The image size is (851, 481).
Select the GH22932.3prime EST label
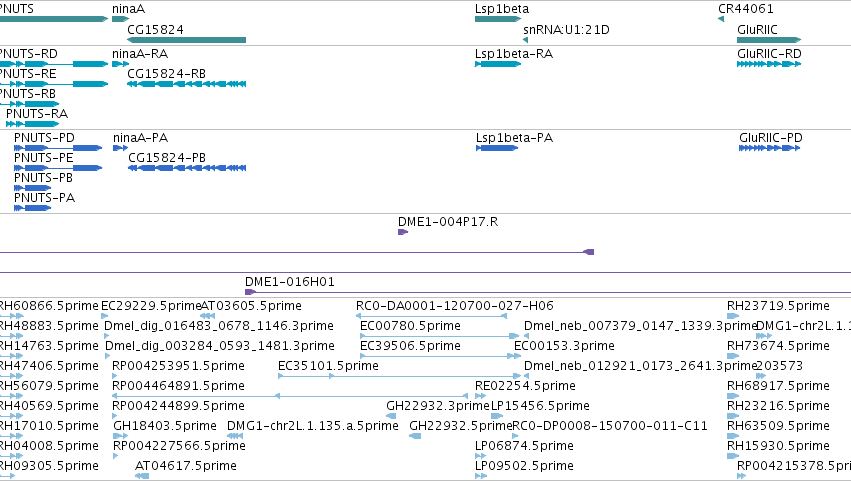point(438,407)
